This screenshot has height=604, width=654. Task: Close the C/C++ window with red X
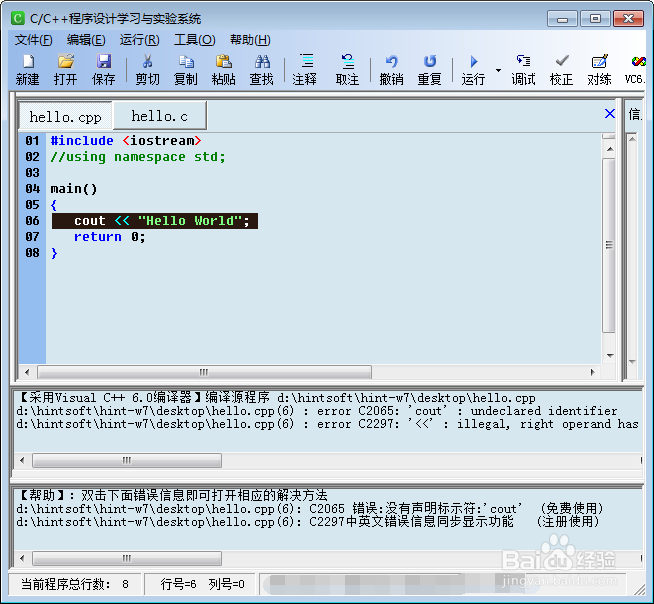point(629,19)
